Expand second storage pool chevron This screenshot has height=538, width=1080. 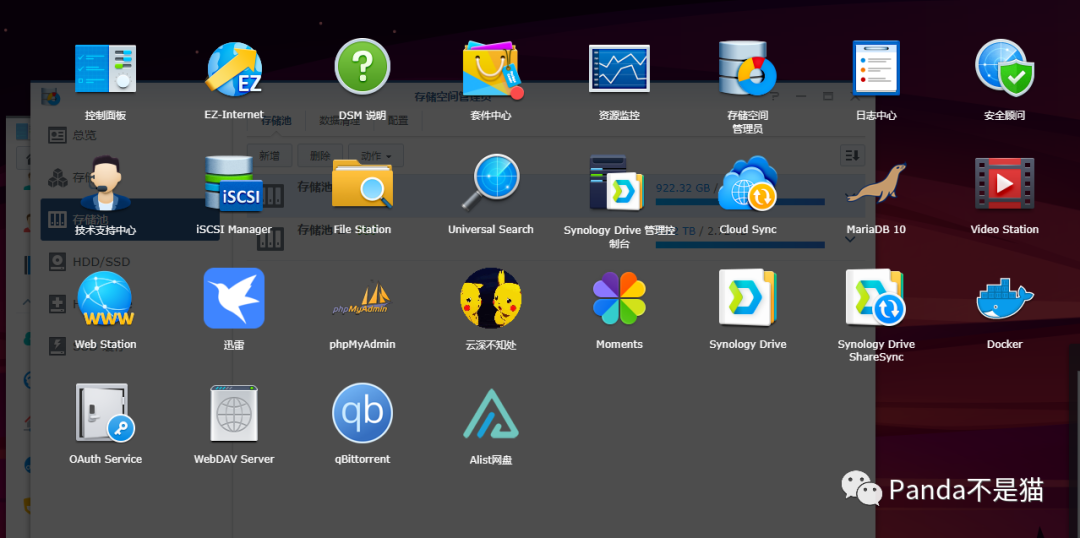[x=851, y=239]
